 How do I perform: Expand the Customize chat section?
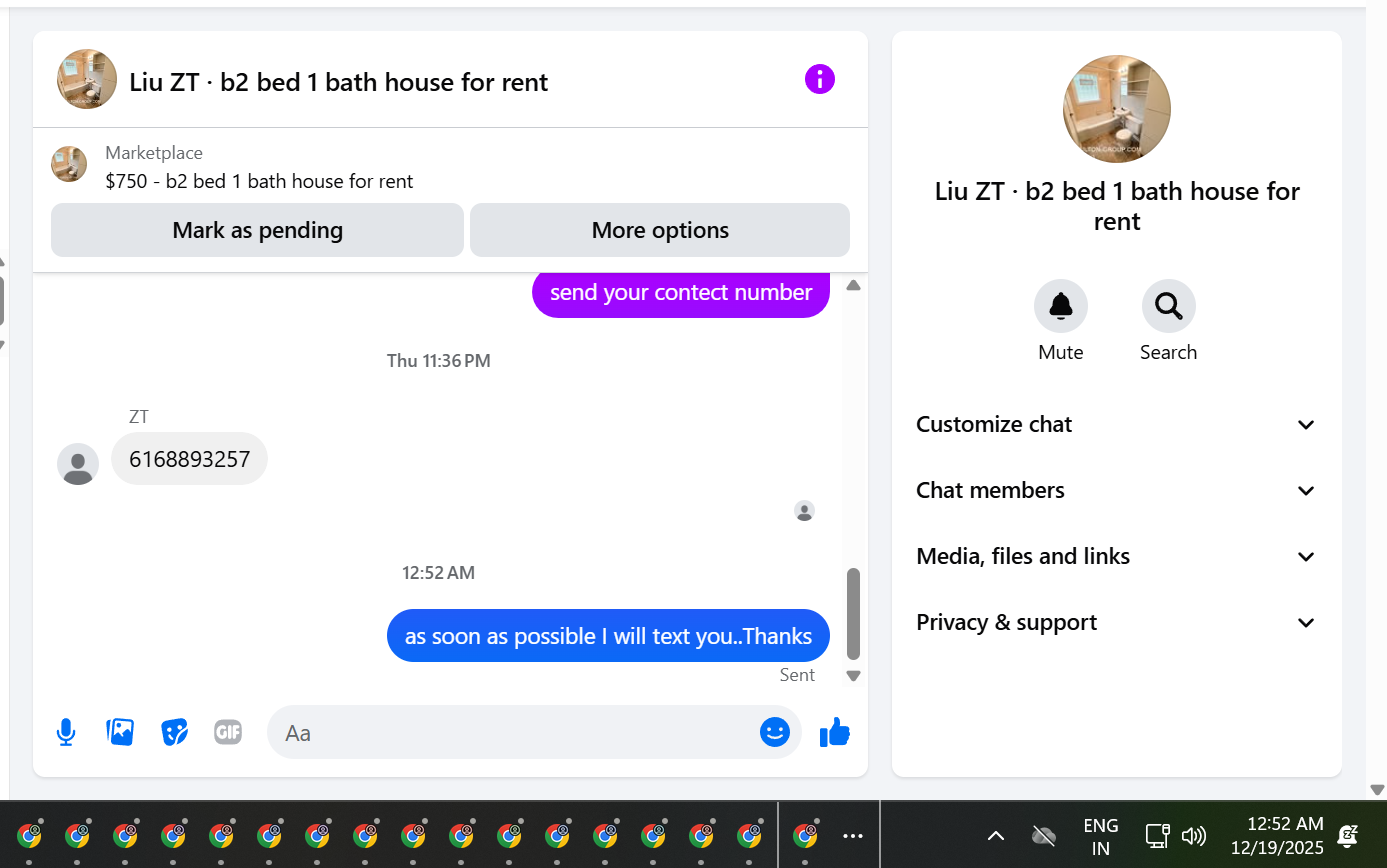[x=1116, y=424]
